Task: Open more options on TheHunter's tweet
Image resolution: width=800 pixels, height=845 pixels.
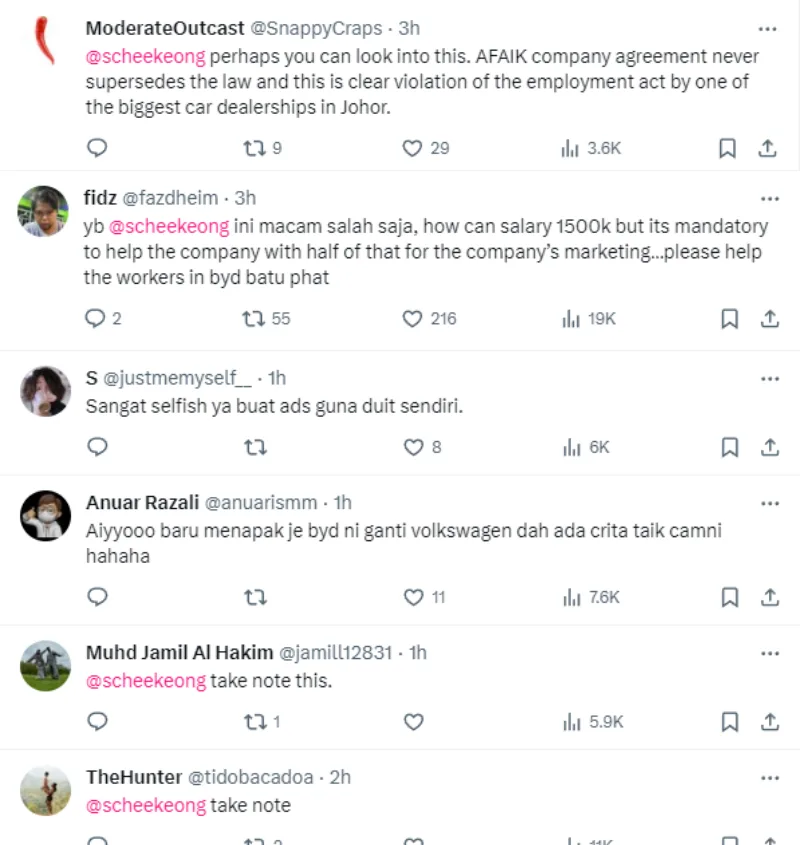Action: click(768, 777)
